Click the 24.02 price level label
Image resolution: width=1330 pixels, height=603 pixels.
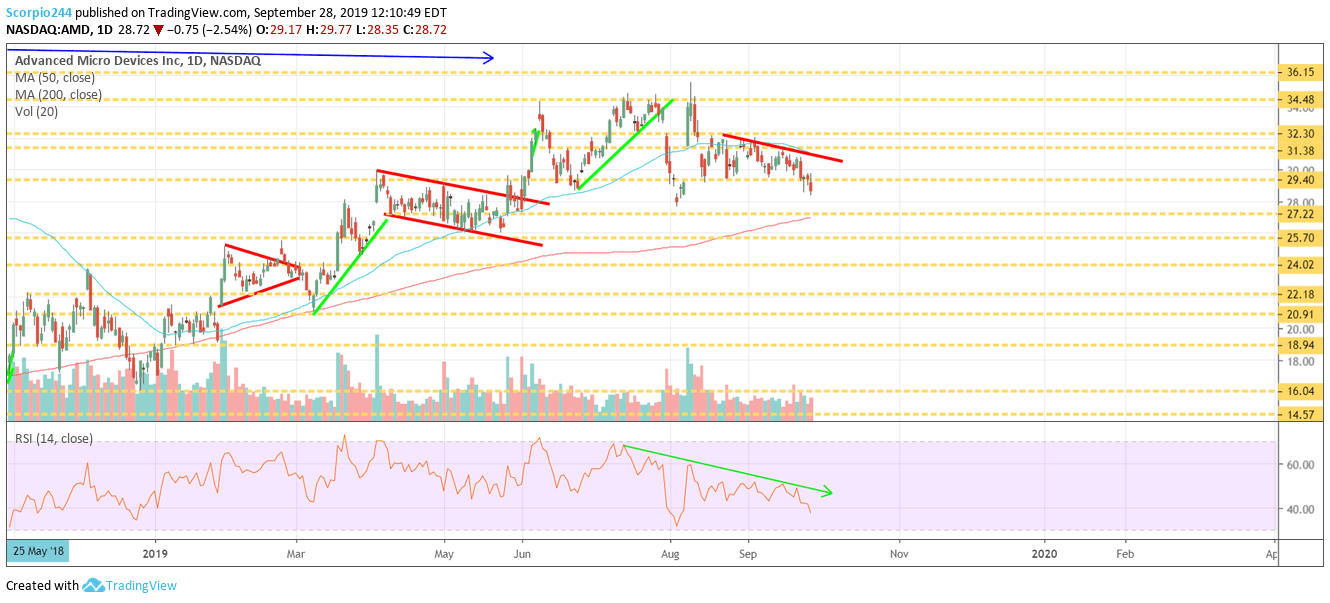click(1298, 265)
